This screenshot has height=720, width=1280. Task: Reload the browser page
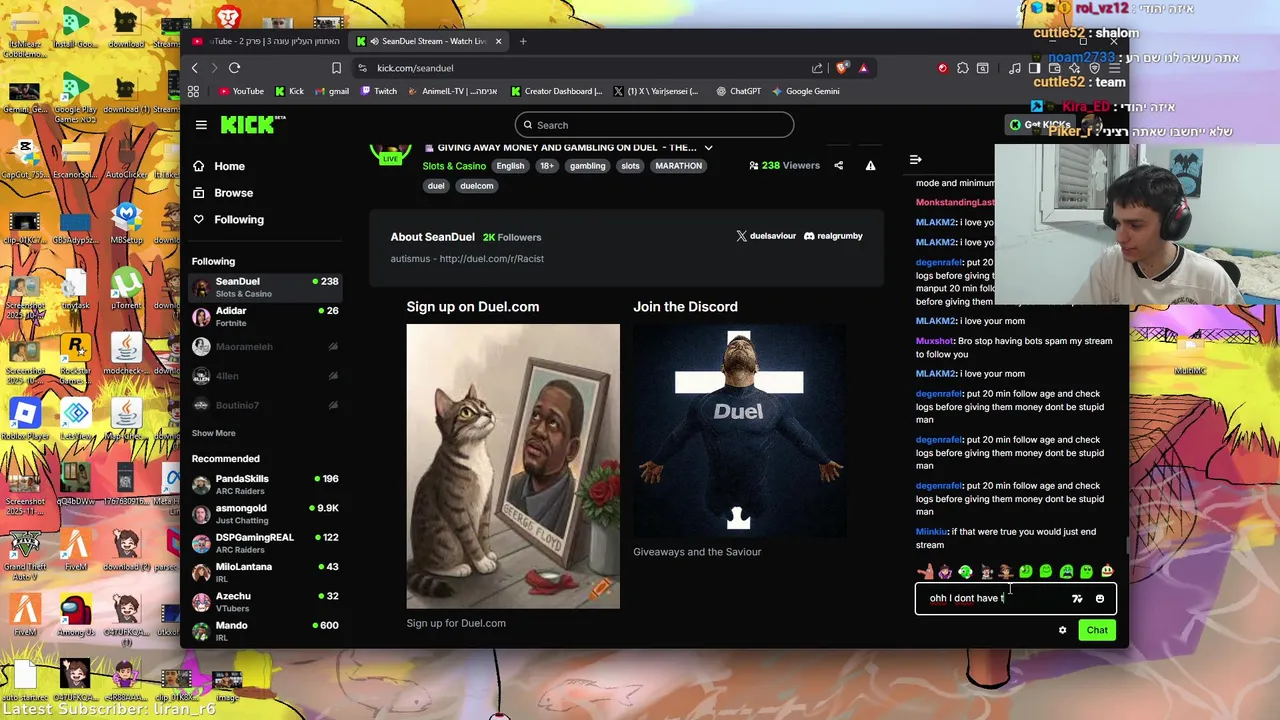(x=234, y=68)
